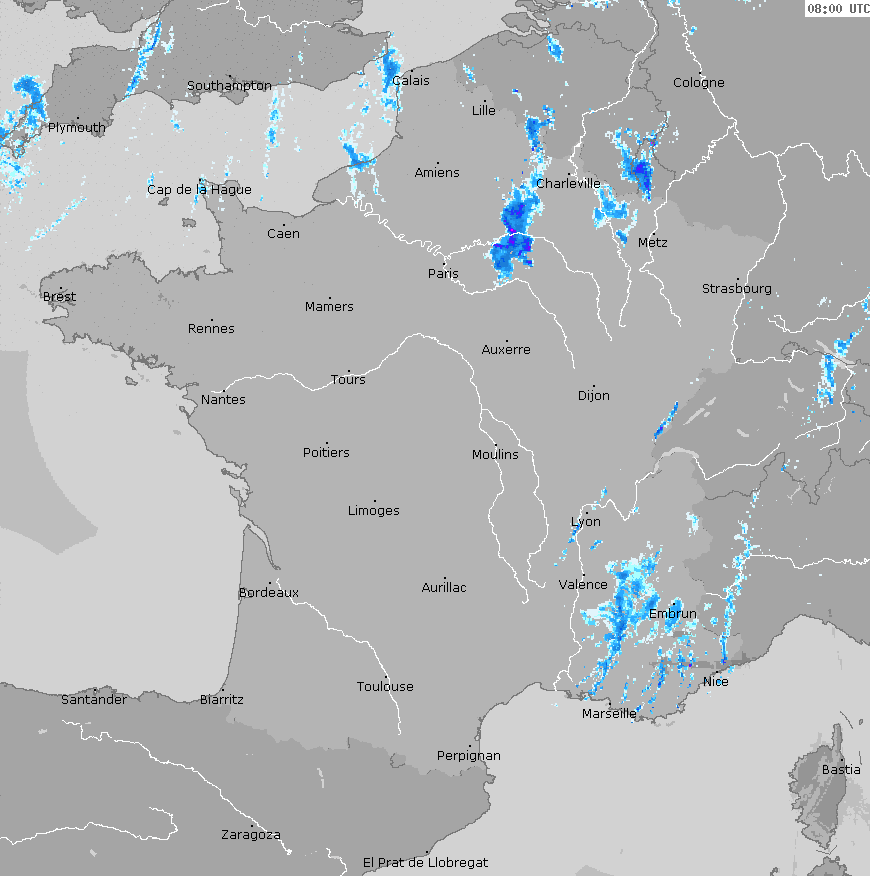
Task: Click the Plymouth city label
Action: tap(77, 128)
